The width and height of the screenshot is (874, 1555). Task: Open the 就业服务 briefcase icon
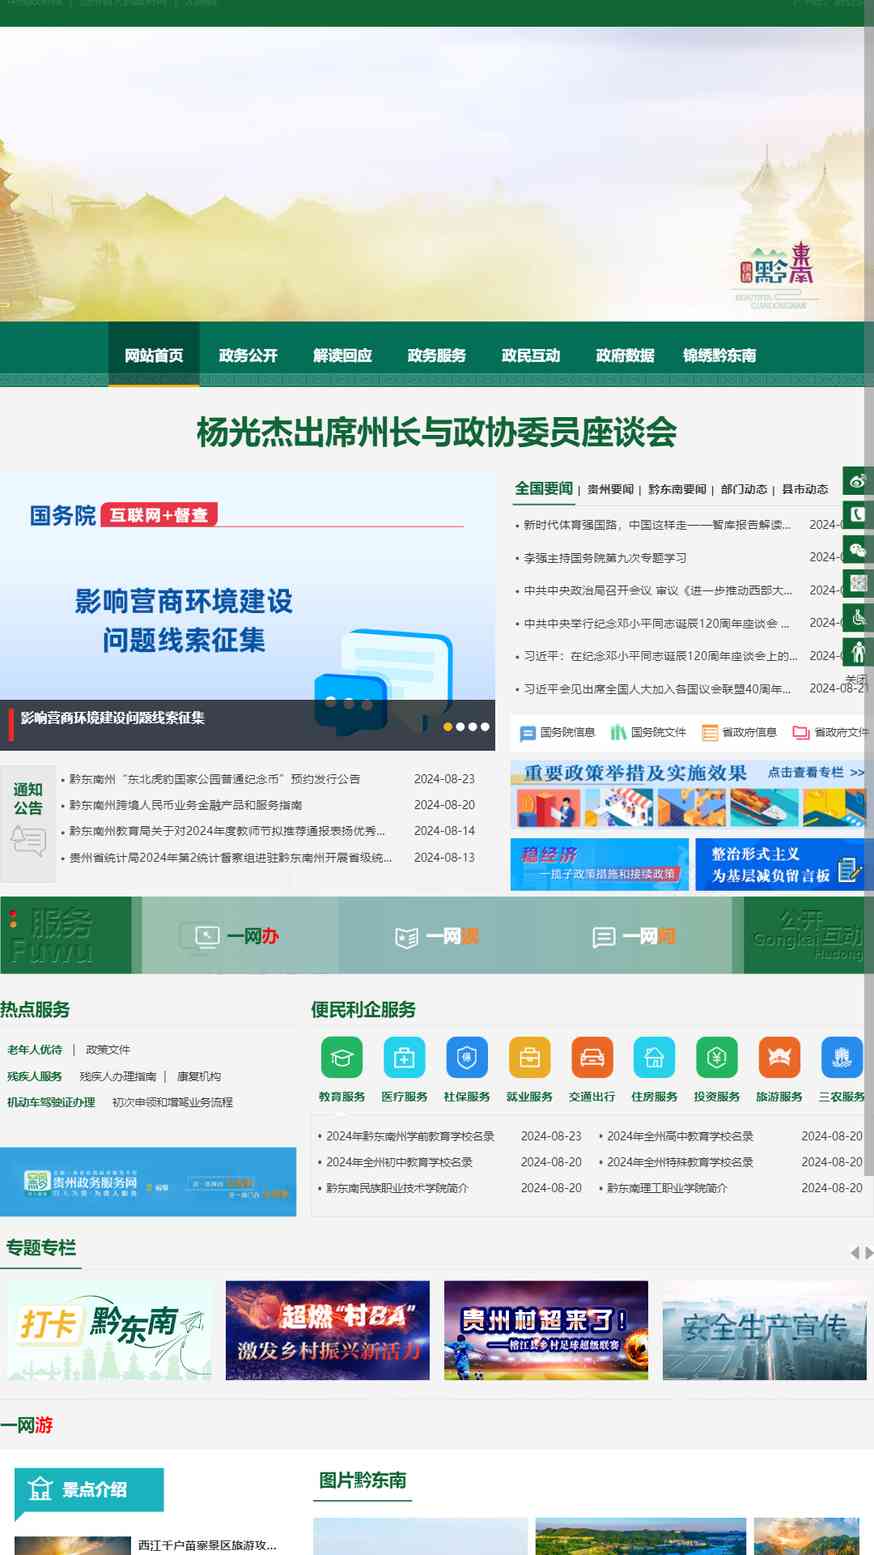529,1057
